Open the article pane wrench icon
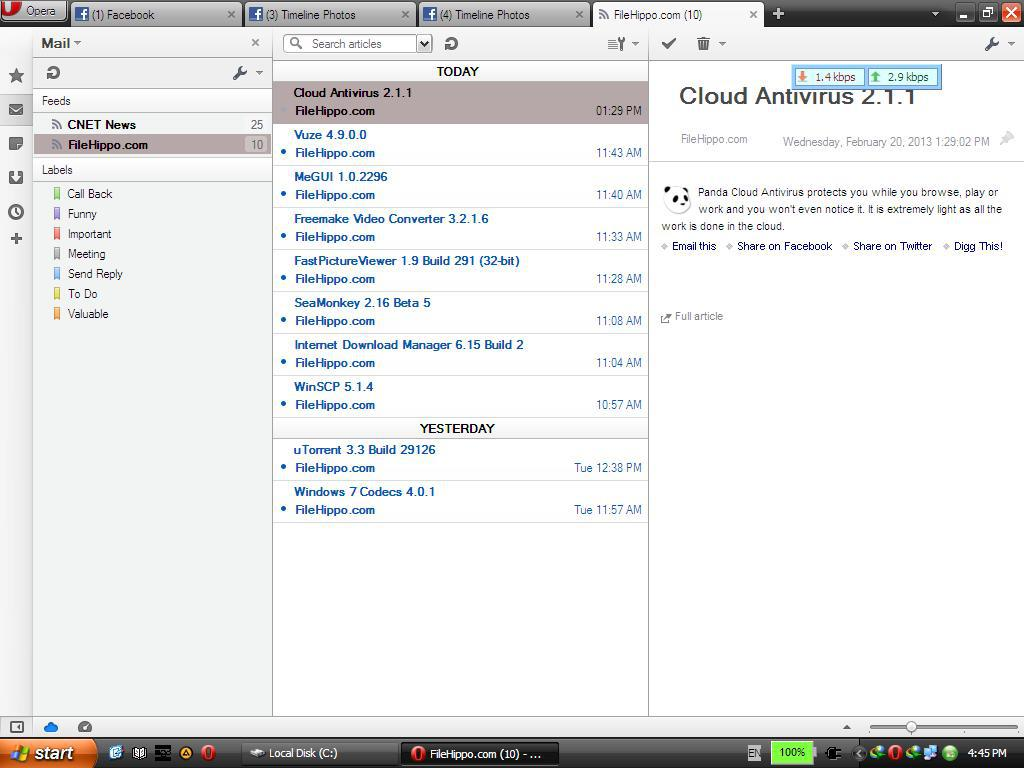Screen dimensions: 1024x768 (992, 44)
